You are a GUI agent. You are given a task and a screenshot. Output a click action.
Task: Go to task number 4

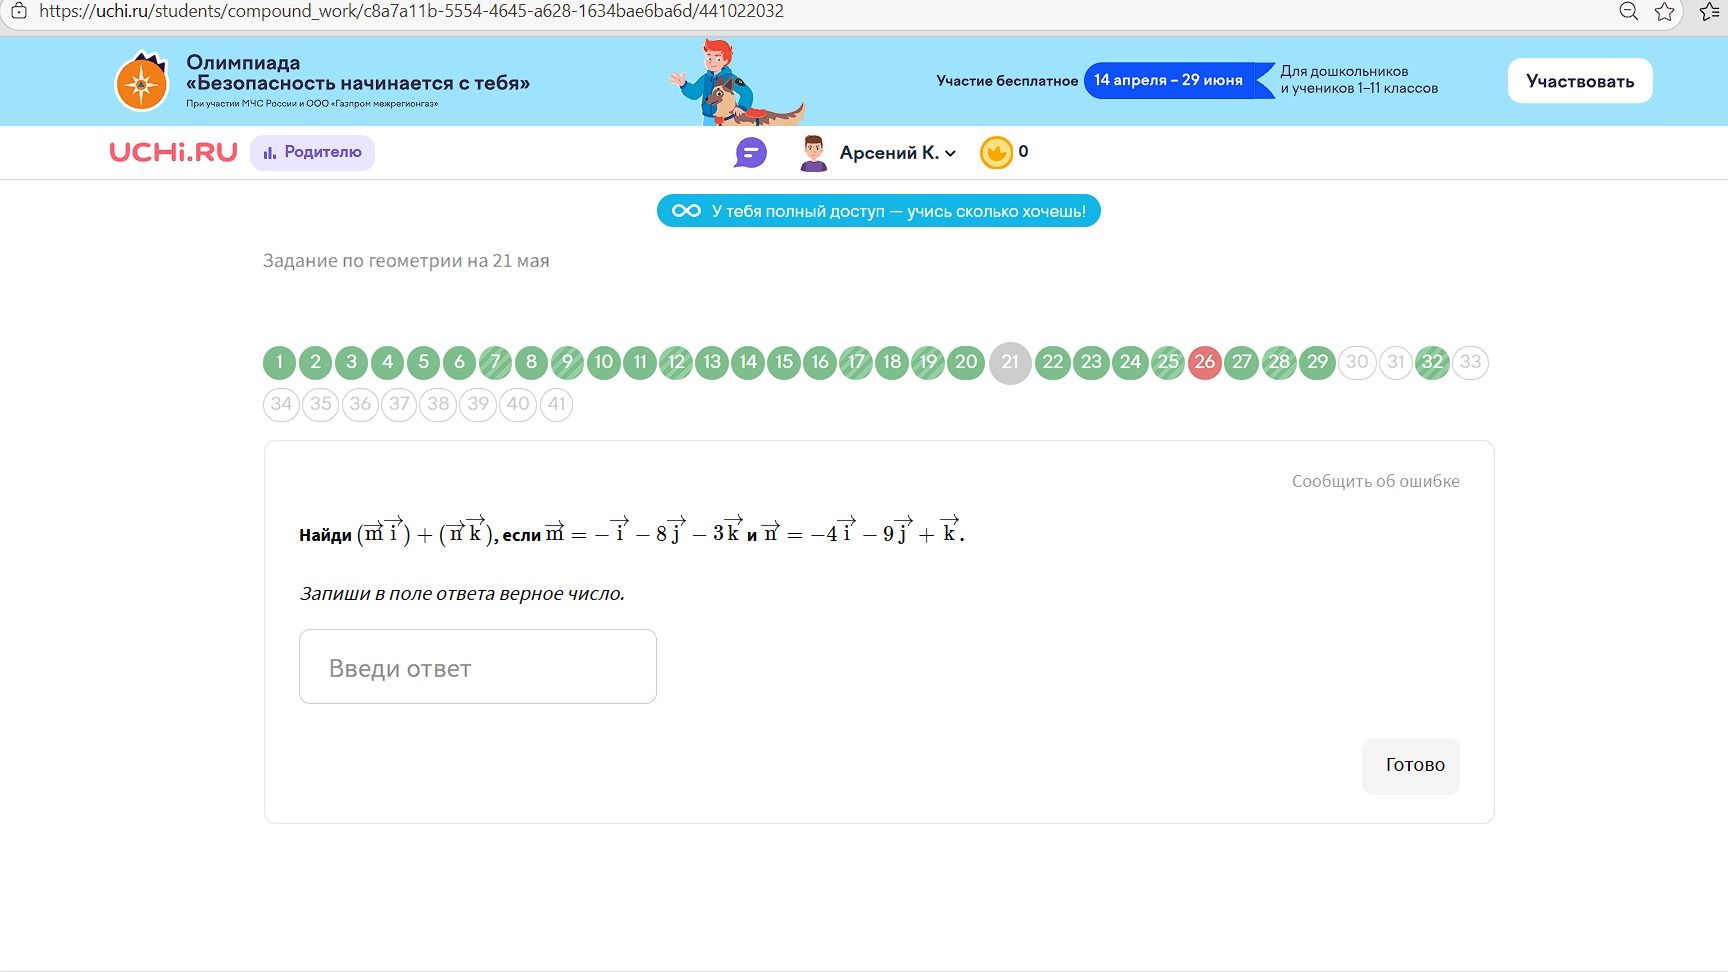pyautogui.click(x=387, y=362)
